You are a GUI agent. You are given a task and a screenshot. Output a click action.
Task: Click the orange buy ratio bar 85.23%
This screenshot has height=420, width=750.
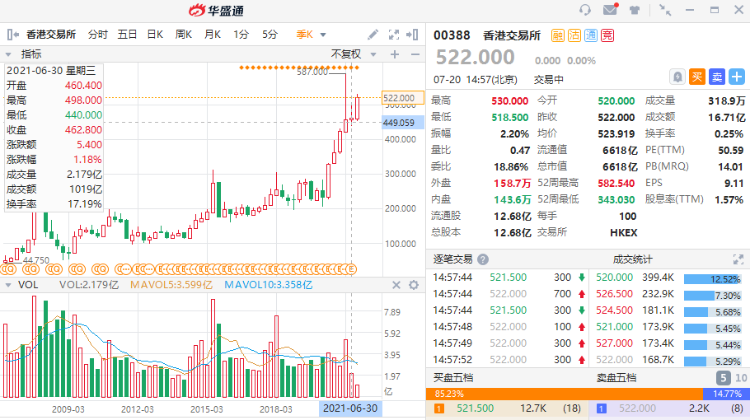[x=564, y=394]
